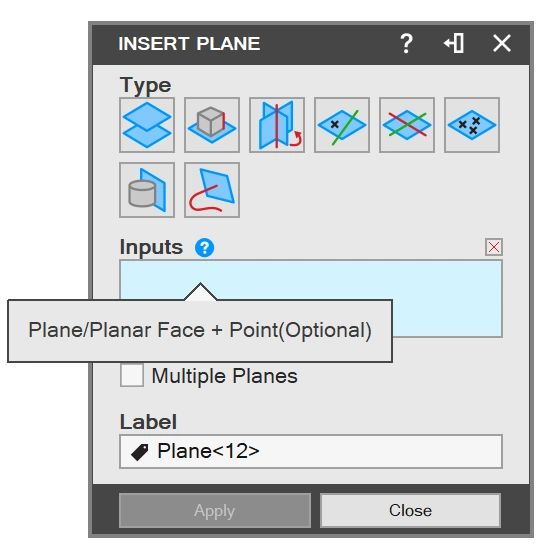554x557 pixels.
Task: Open the blue Inputs help icon
Action: coord(205,248)
